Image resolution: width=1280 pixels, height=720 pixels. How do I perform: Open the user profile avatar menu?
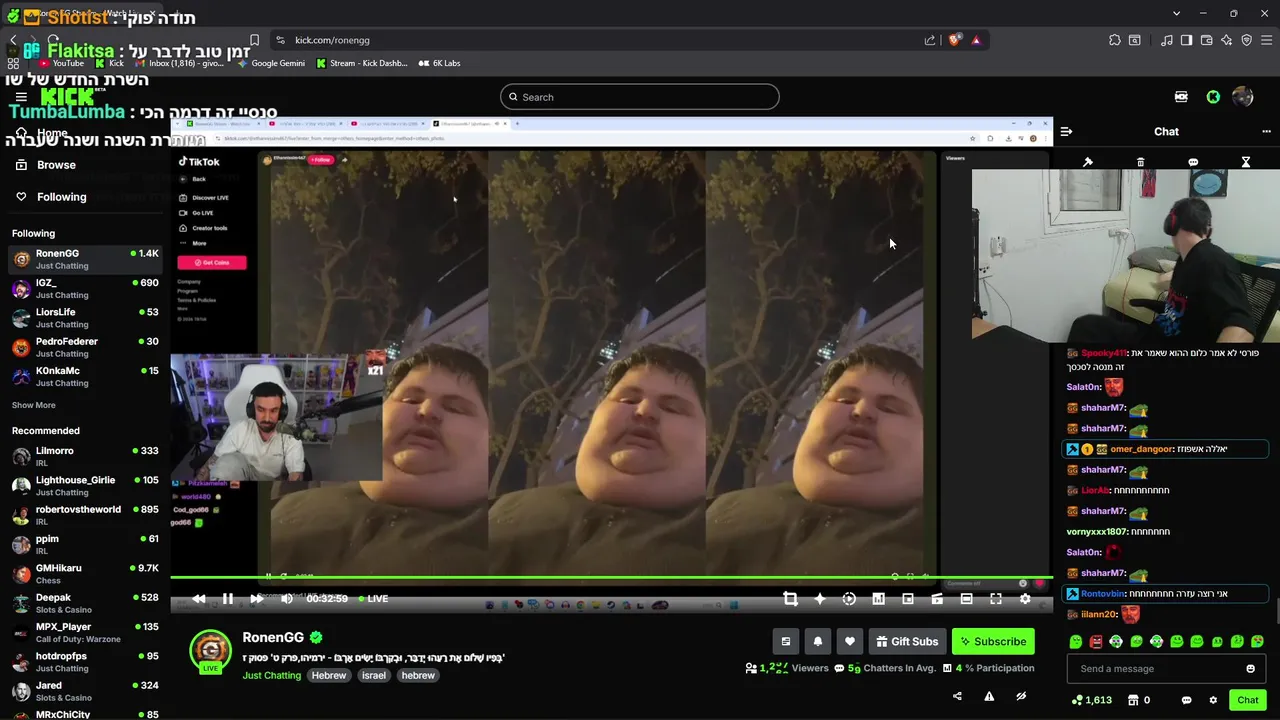click(x=1243, y=97)
